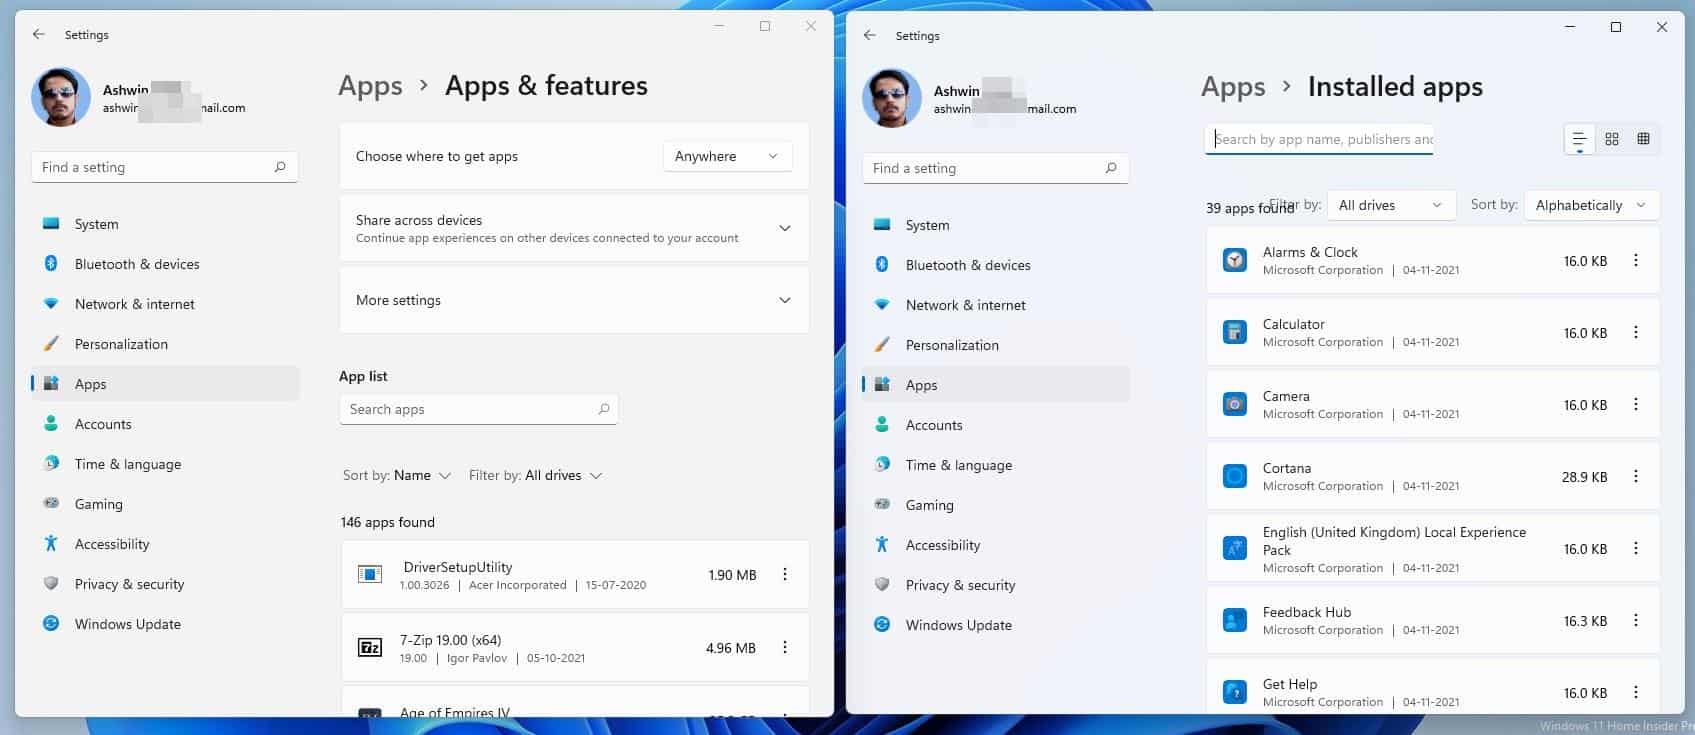
Task: Open Privacy & security in right window sidebar
Action: coord(996,585)
